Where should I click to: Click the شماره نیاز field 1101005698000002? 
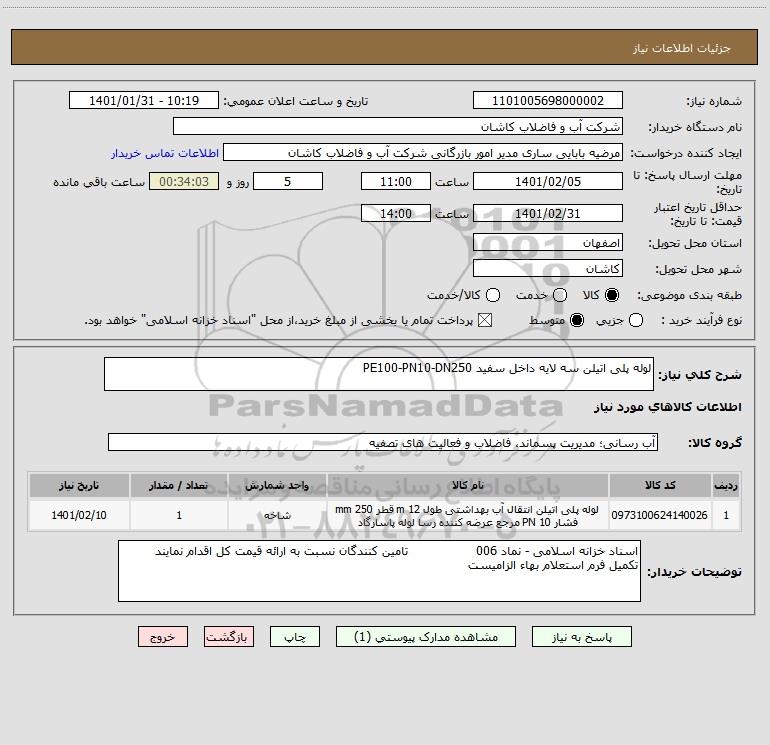pos(548,100)
